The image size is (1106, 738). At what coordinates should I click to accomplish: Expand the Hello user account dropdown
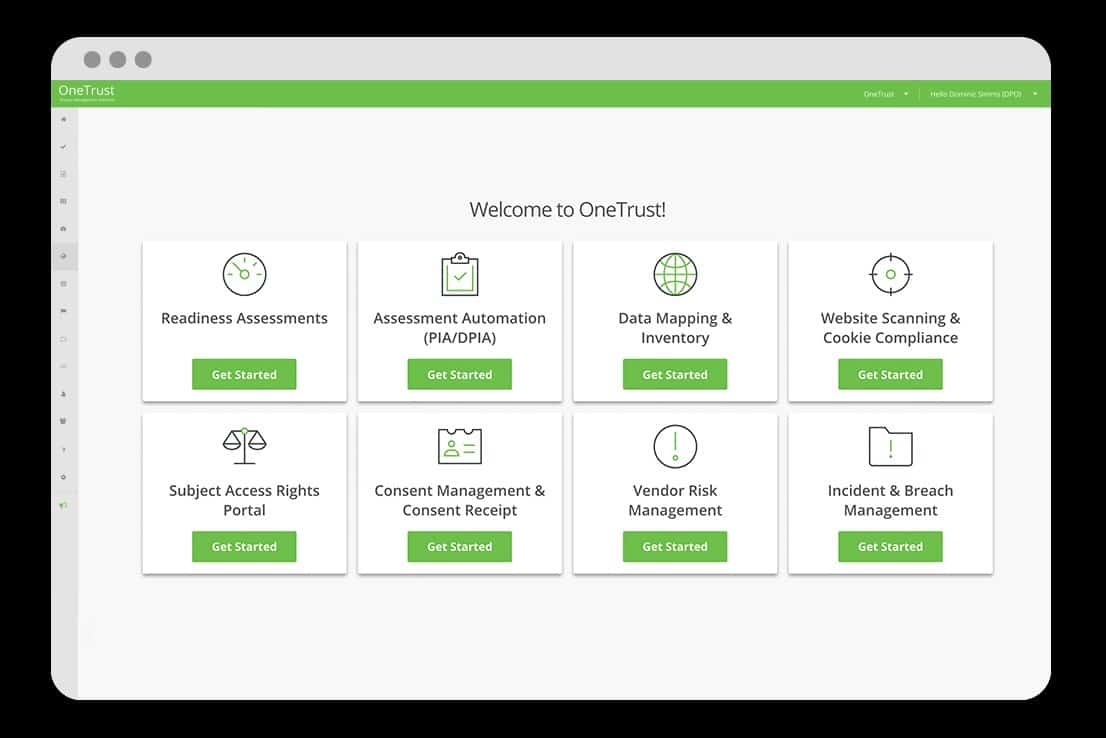click(983, 94)
